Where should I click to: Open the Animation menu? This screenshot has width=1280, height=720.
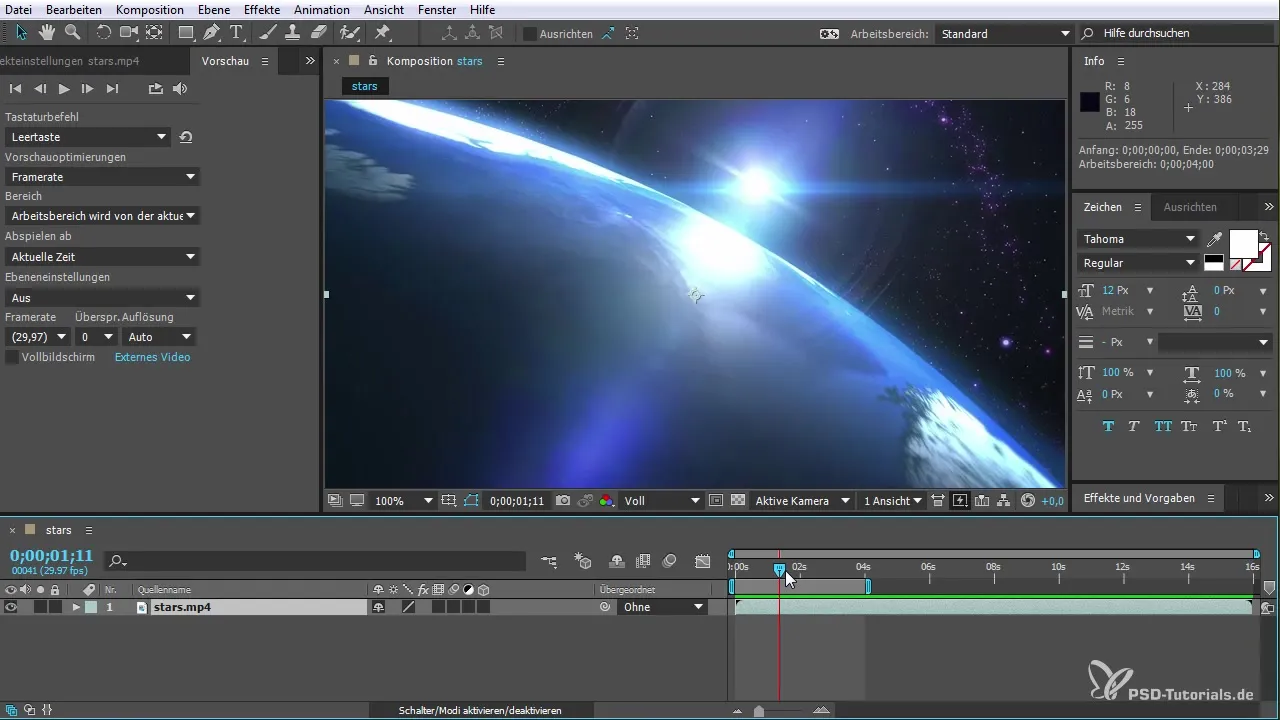[x=322, y=9]
